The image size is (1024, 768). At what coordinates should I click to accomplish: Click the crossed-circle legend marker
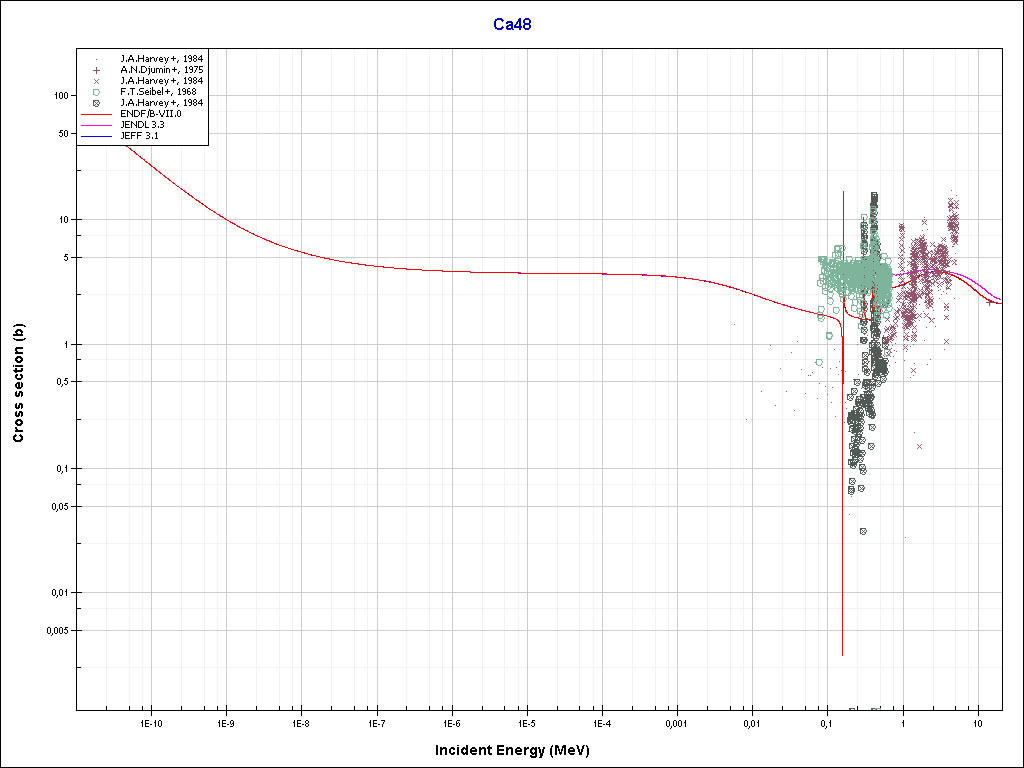pos(96,103)
